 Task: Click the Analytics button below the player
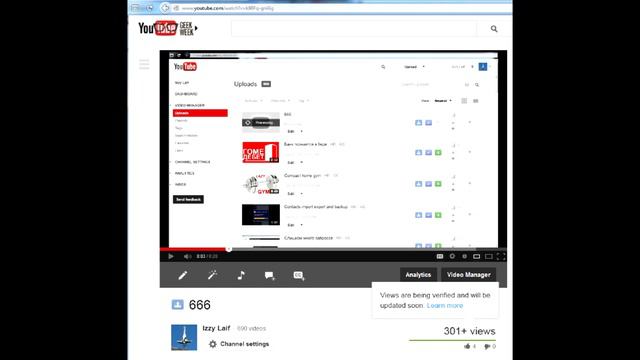(x=418, y=275)
